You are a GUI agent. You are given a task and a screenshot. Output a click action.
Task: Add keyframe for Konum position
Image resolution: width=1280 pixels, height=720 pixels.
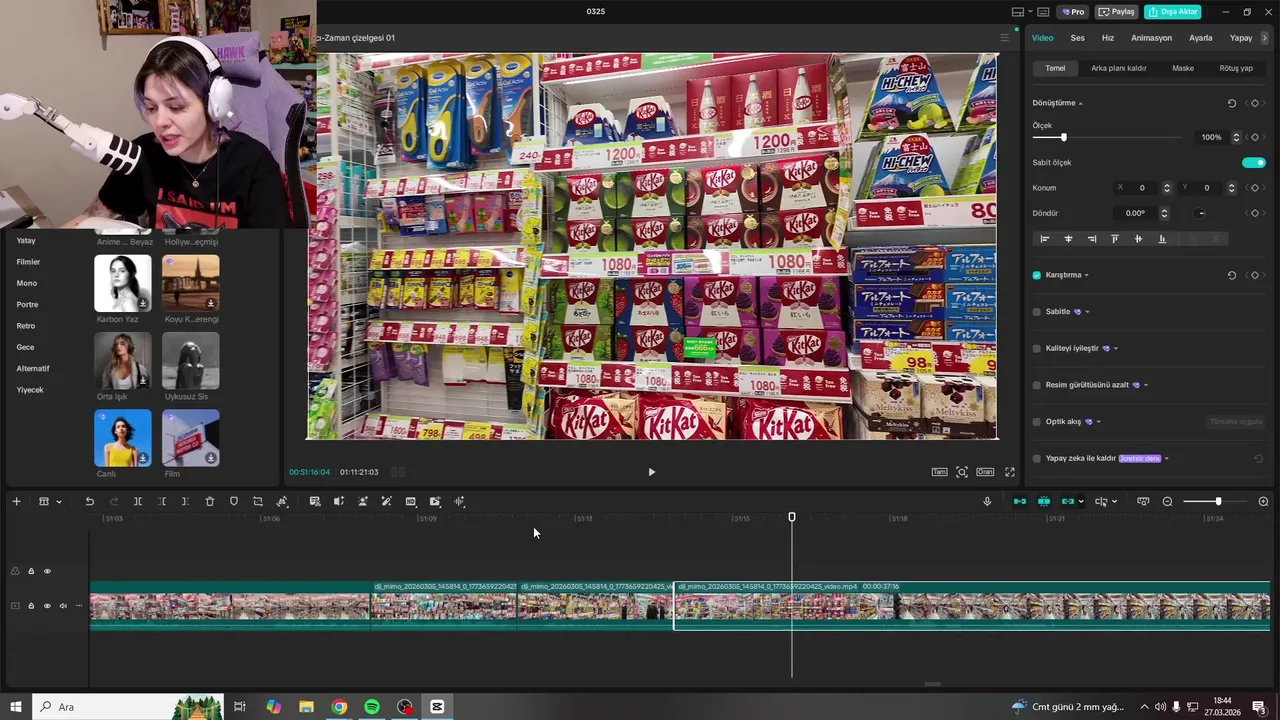1255,188
